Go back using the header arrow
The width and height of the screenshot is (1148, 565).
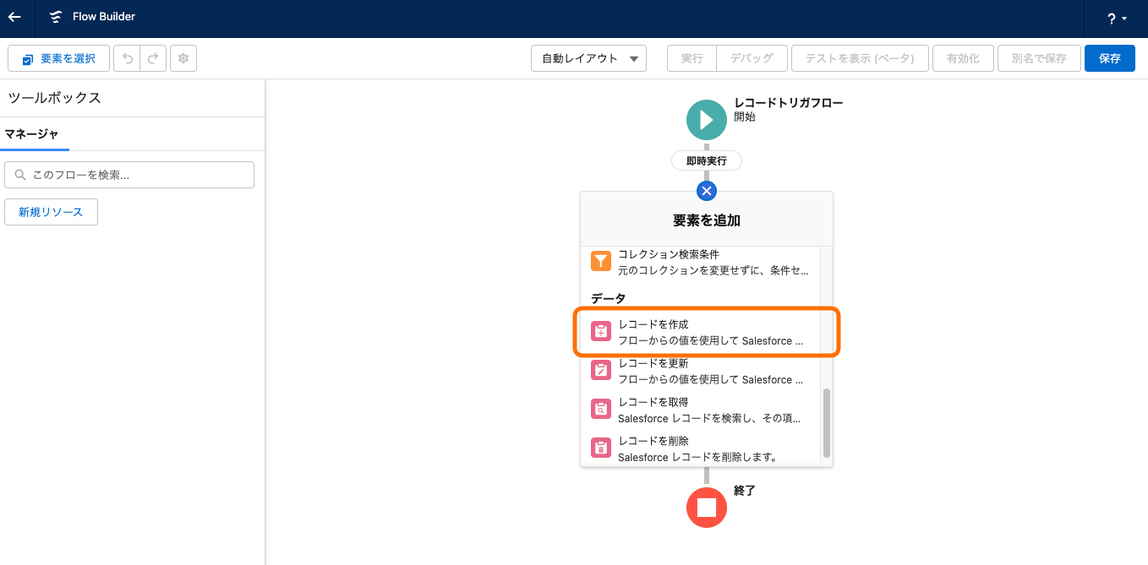15,18
